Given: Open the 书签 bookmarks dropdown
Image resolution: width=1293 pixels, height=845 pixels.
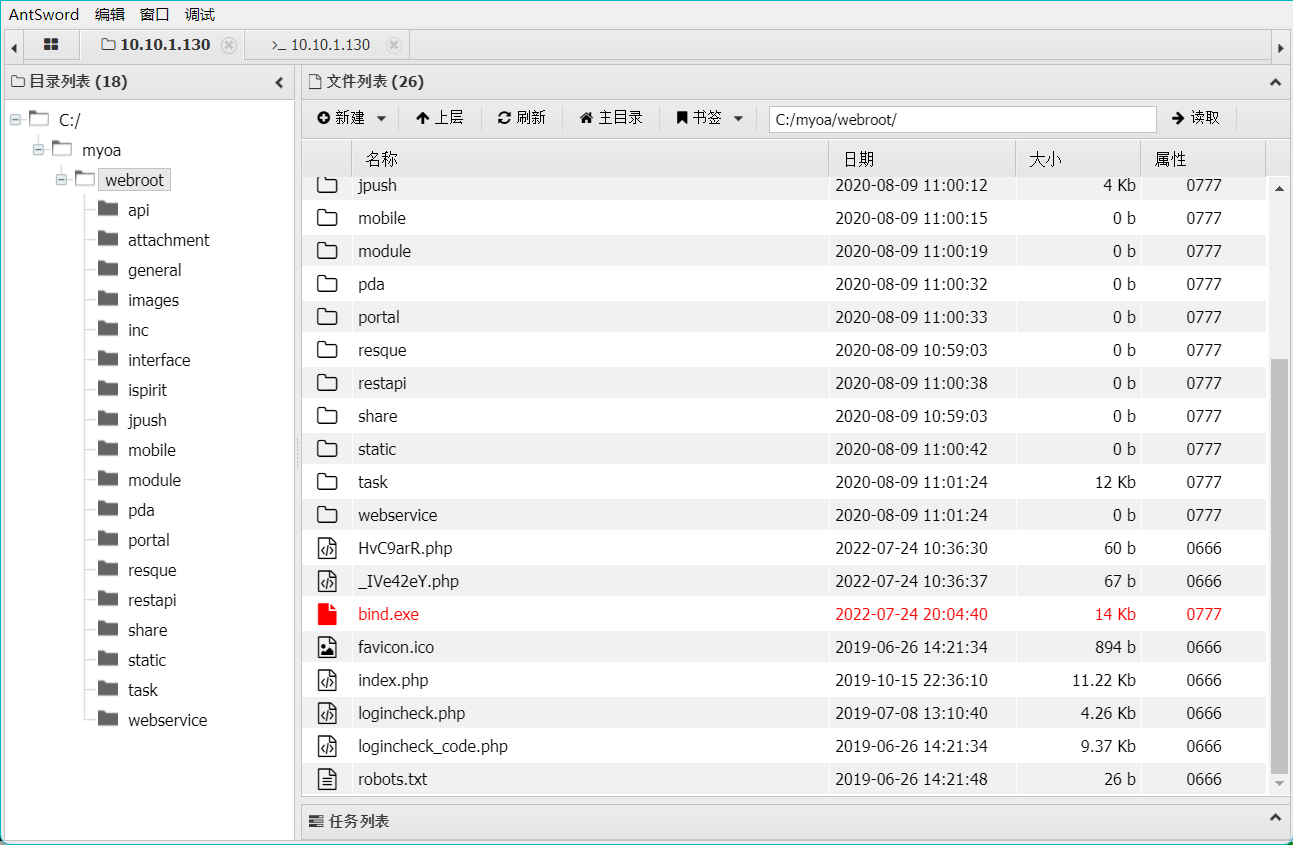Looking at the screenshot, I should pyautogui.click(x=709, y=118).
